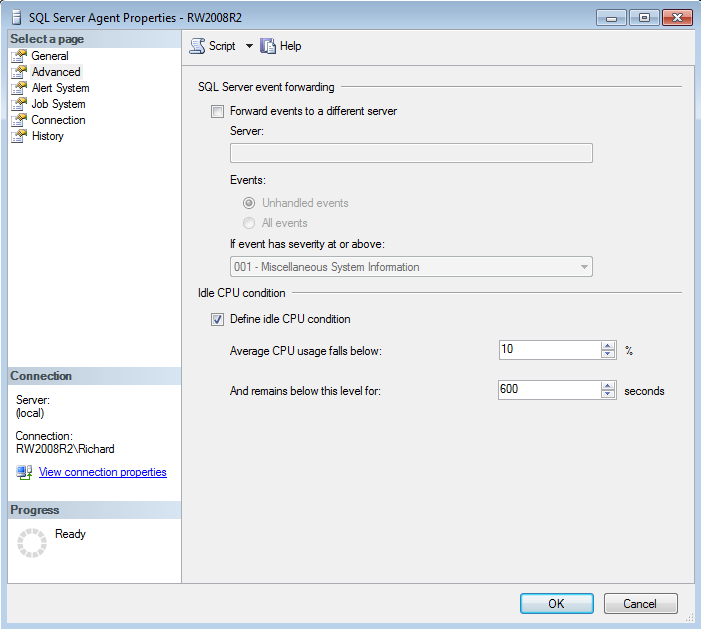701x629 pixels.
Task: Expand the event severity combo box
Action: [x=583, y=267]
